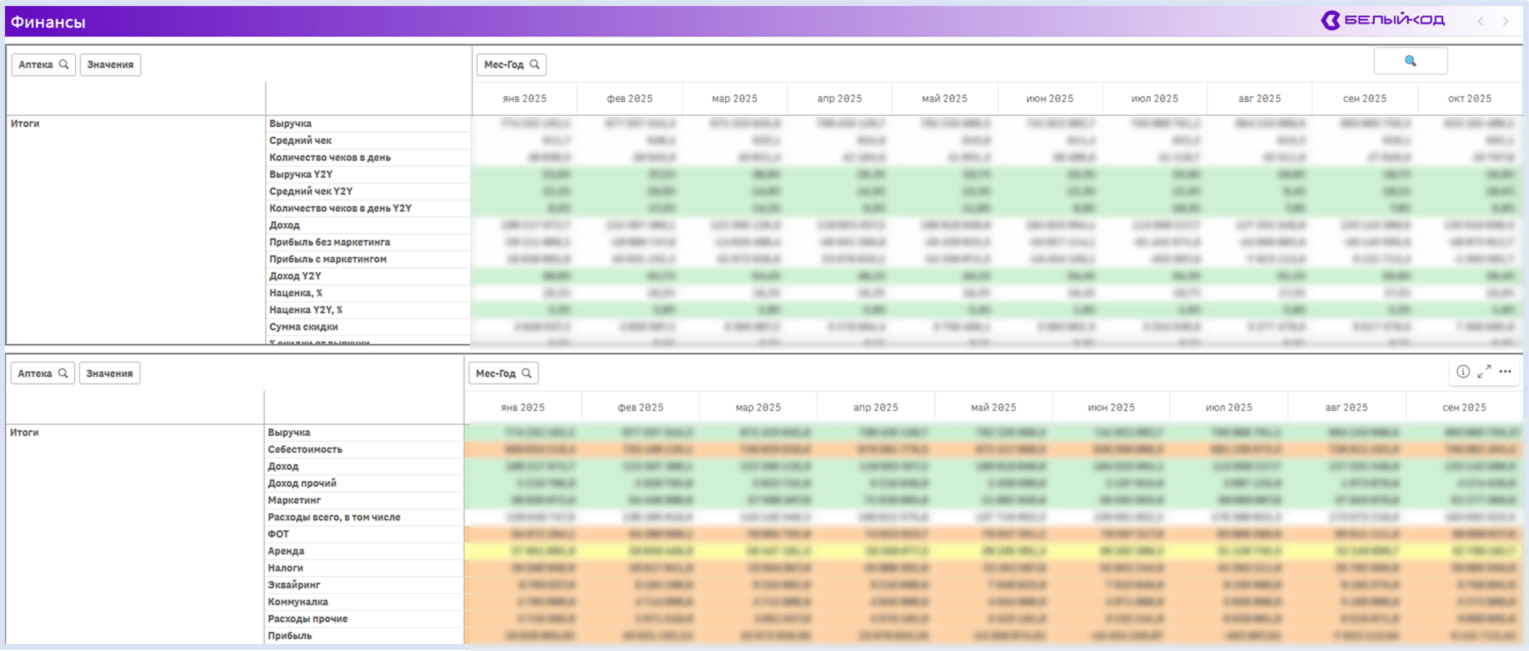This screenshot has height=651, width=1529.
Task: Click Аренда row label in lower table
Action: pos(286,551)
